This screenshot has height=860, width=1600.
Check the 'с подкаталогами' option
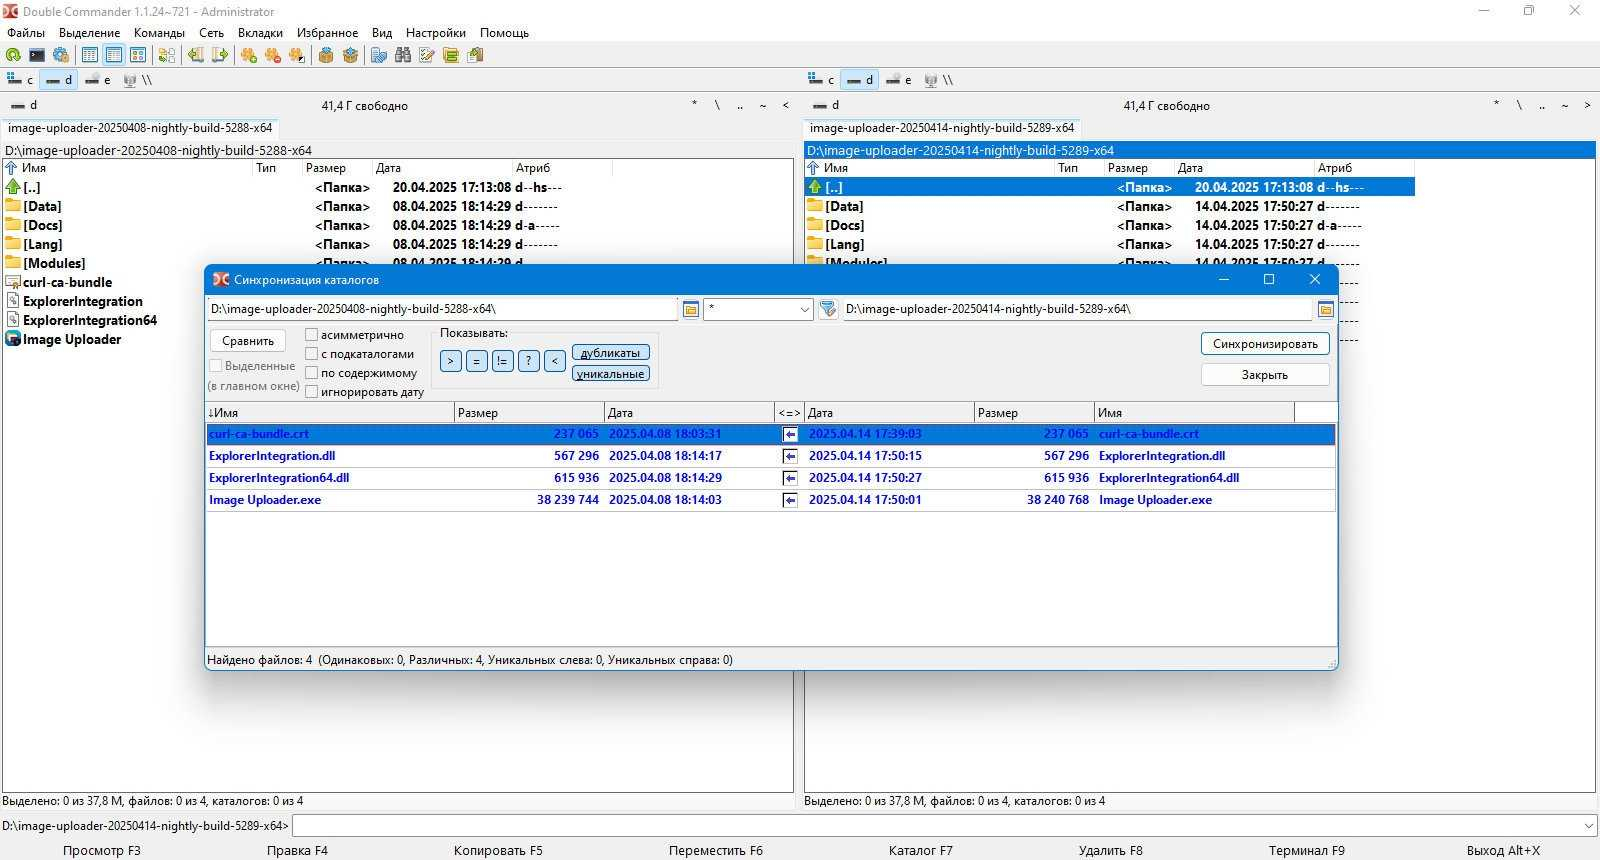[312, 354]
